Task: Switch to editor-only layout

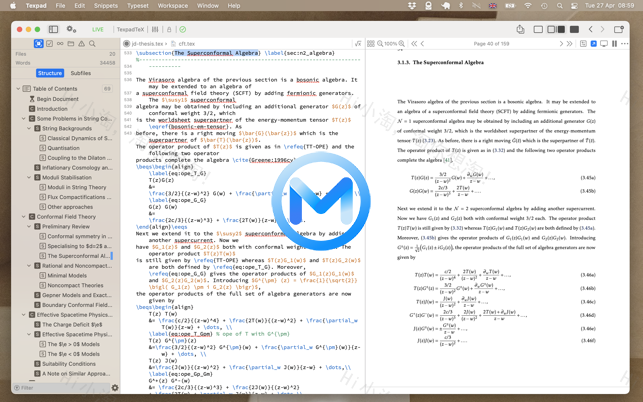Action: point(538,30)
